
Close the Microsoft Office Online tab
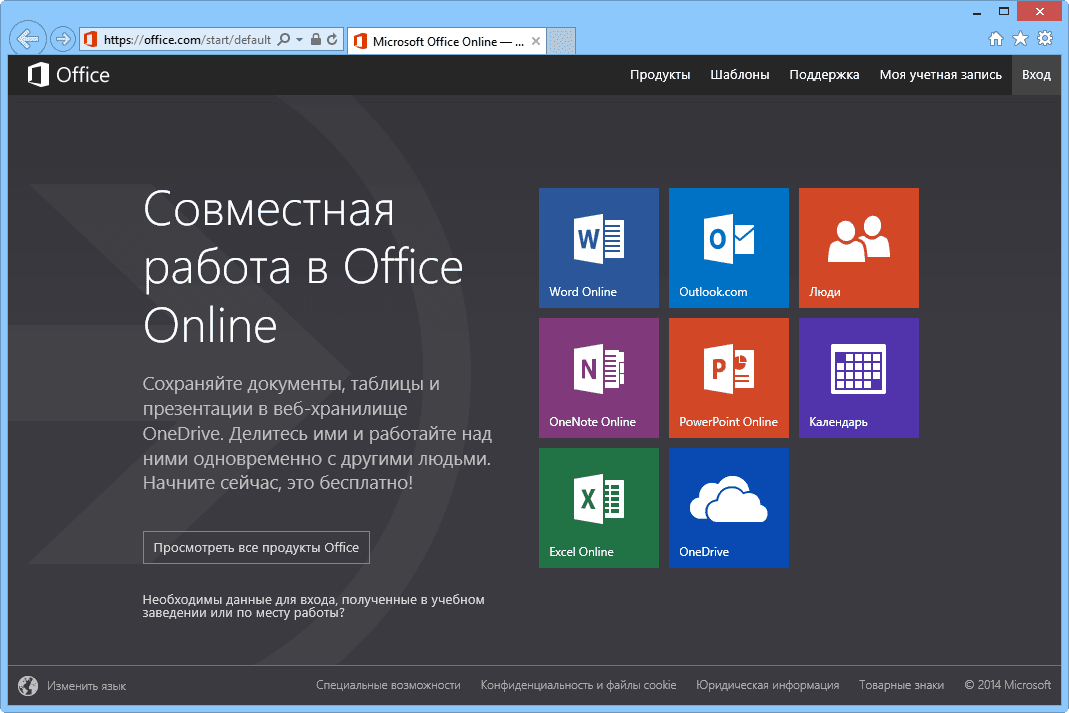pyautogui.click(x=536, y=41)
